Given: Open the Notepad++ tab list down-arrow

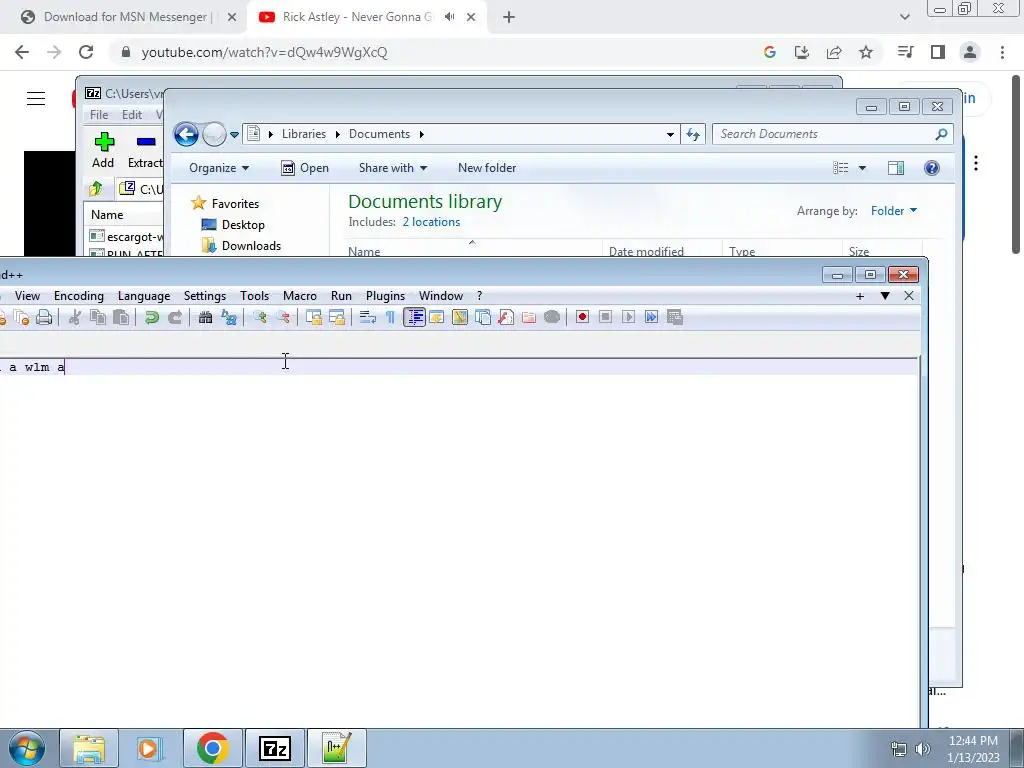Looking at the screenshot, I should (885, 296).
